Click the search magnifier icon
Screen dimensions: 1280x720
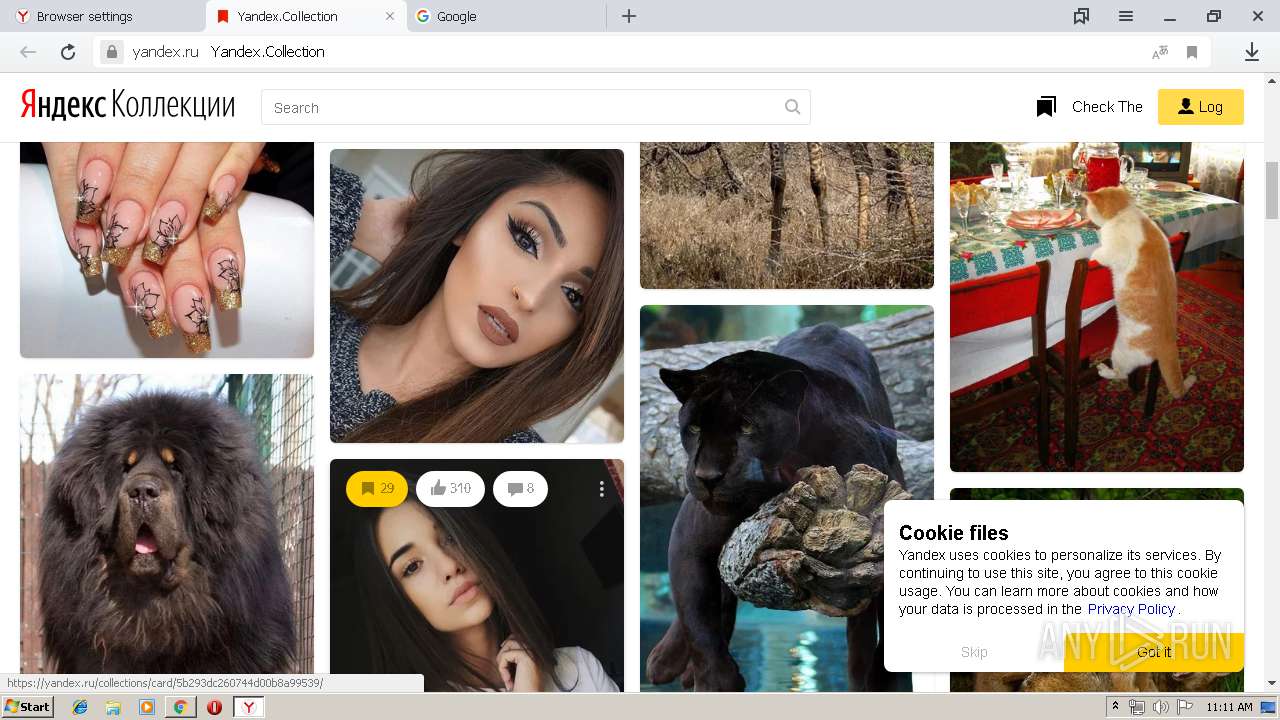point(793,107)
